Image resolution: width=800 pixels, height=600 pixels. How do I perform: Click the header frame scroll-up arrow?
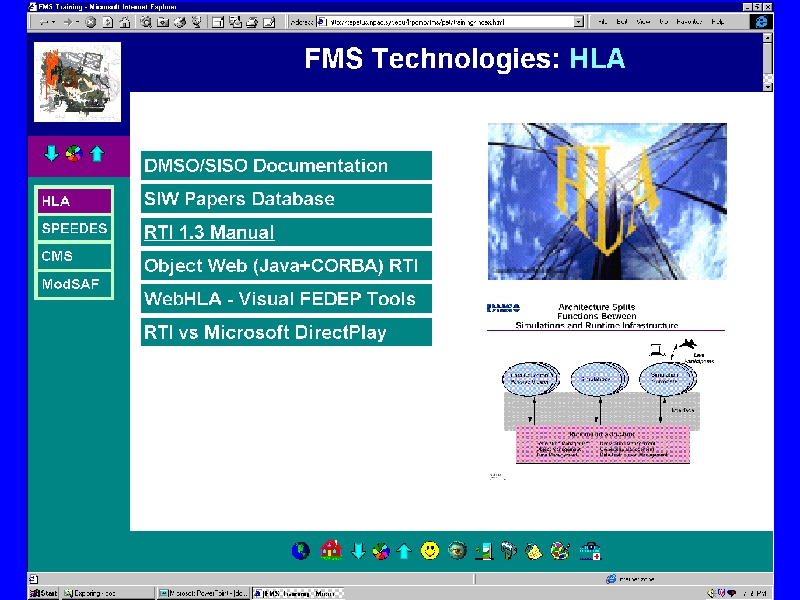pos(768,37)
